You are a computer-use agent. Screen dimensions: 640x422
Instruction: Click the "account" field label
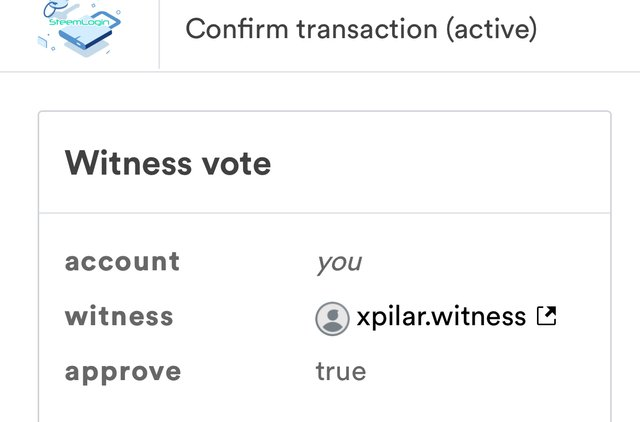[x=122, y=262]
